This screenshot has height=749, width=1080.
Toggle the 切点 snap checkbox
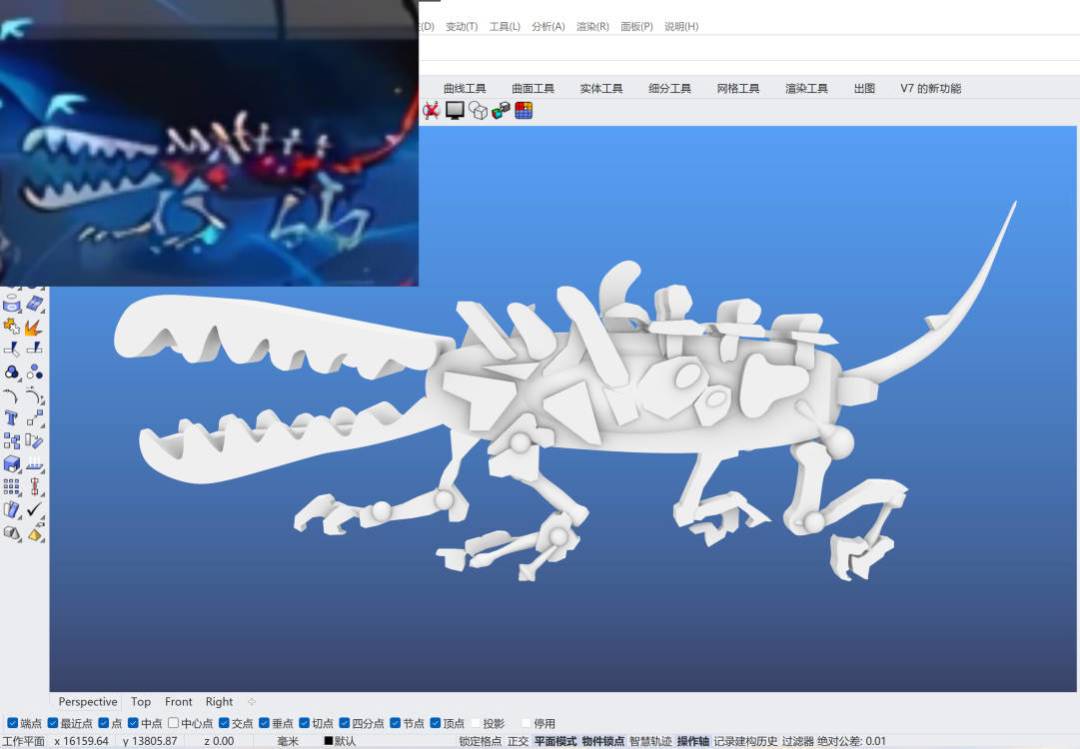point(304,723)
